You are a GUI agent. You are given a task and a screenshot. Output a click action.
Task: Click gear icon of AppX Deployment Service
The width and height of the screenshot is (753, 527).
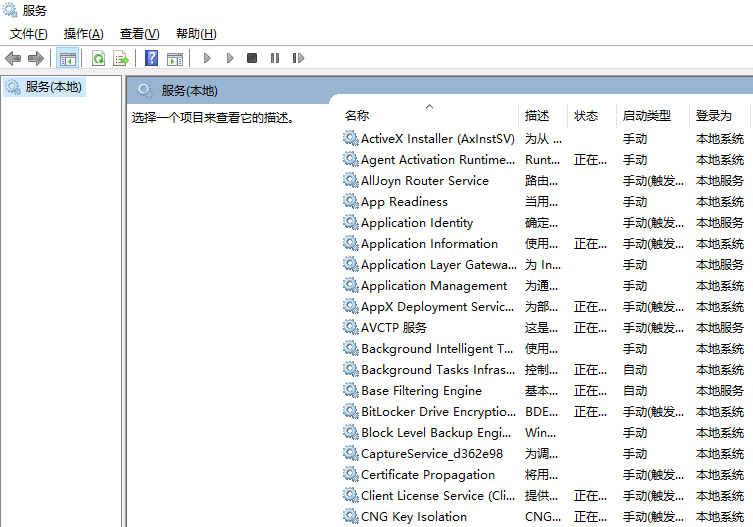pos(351,306)
